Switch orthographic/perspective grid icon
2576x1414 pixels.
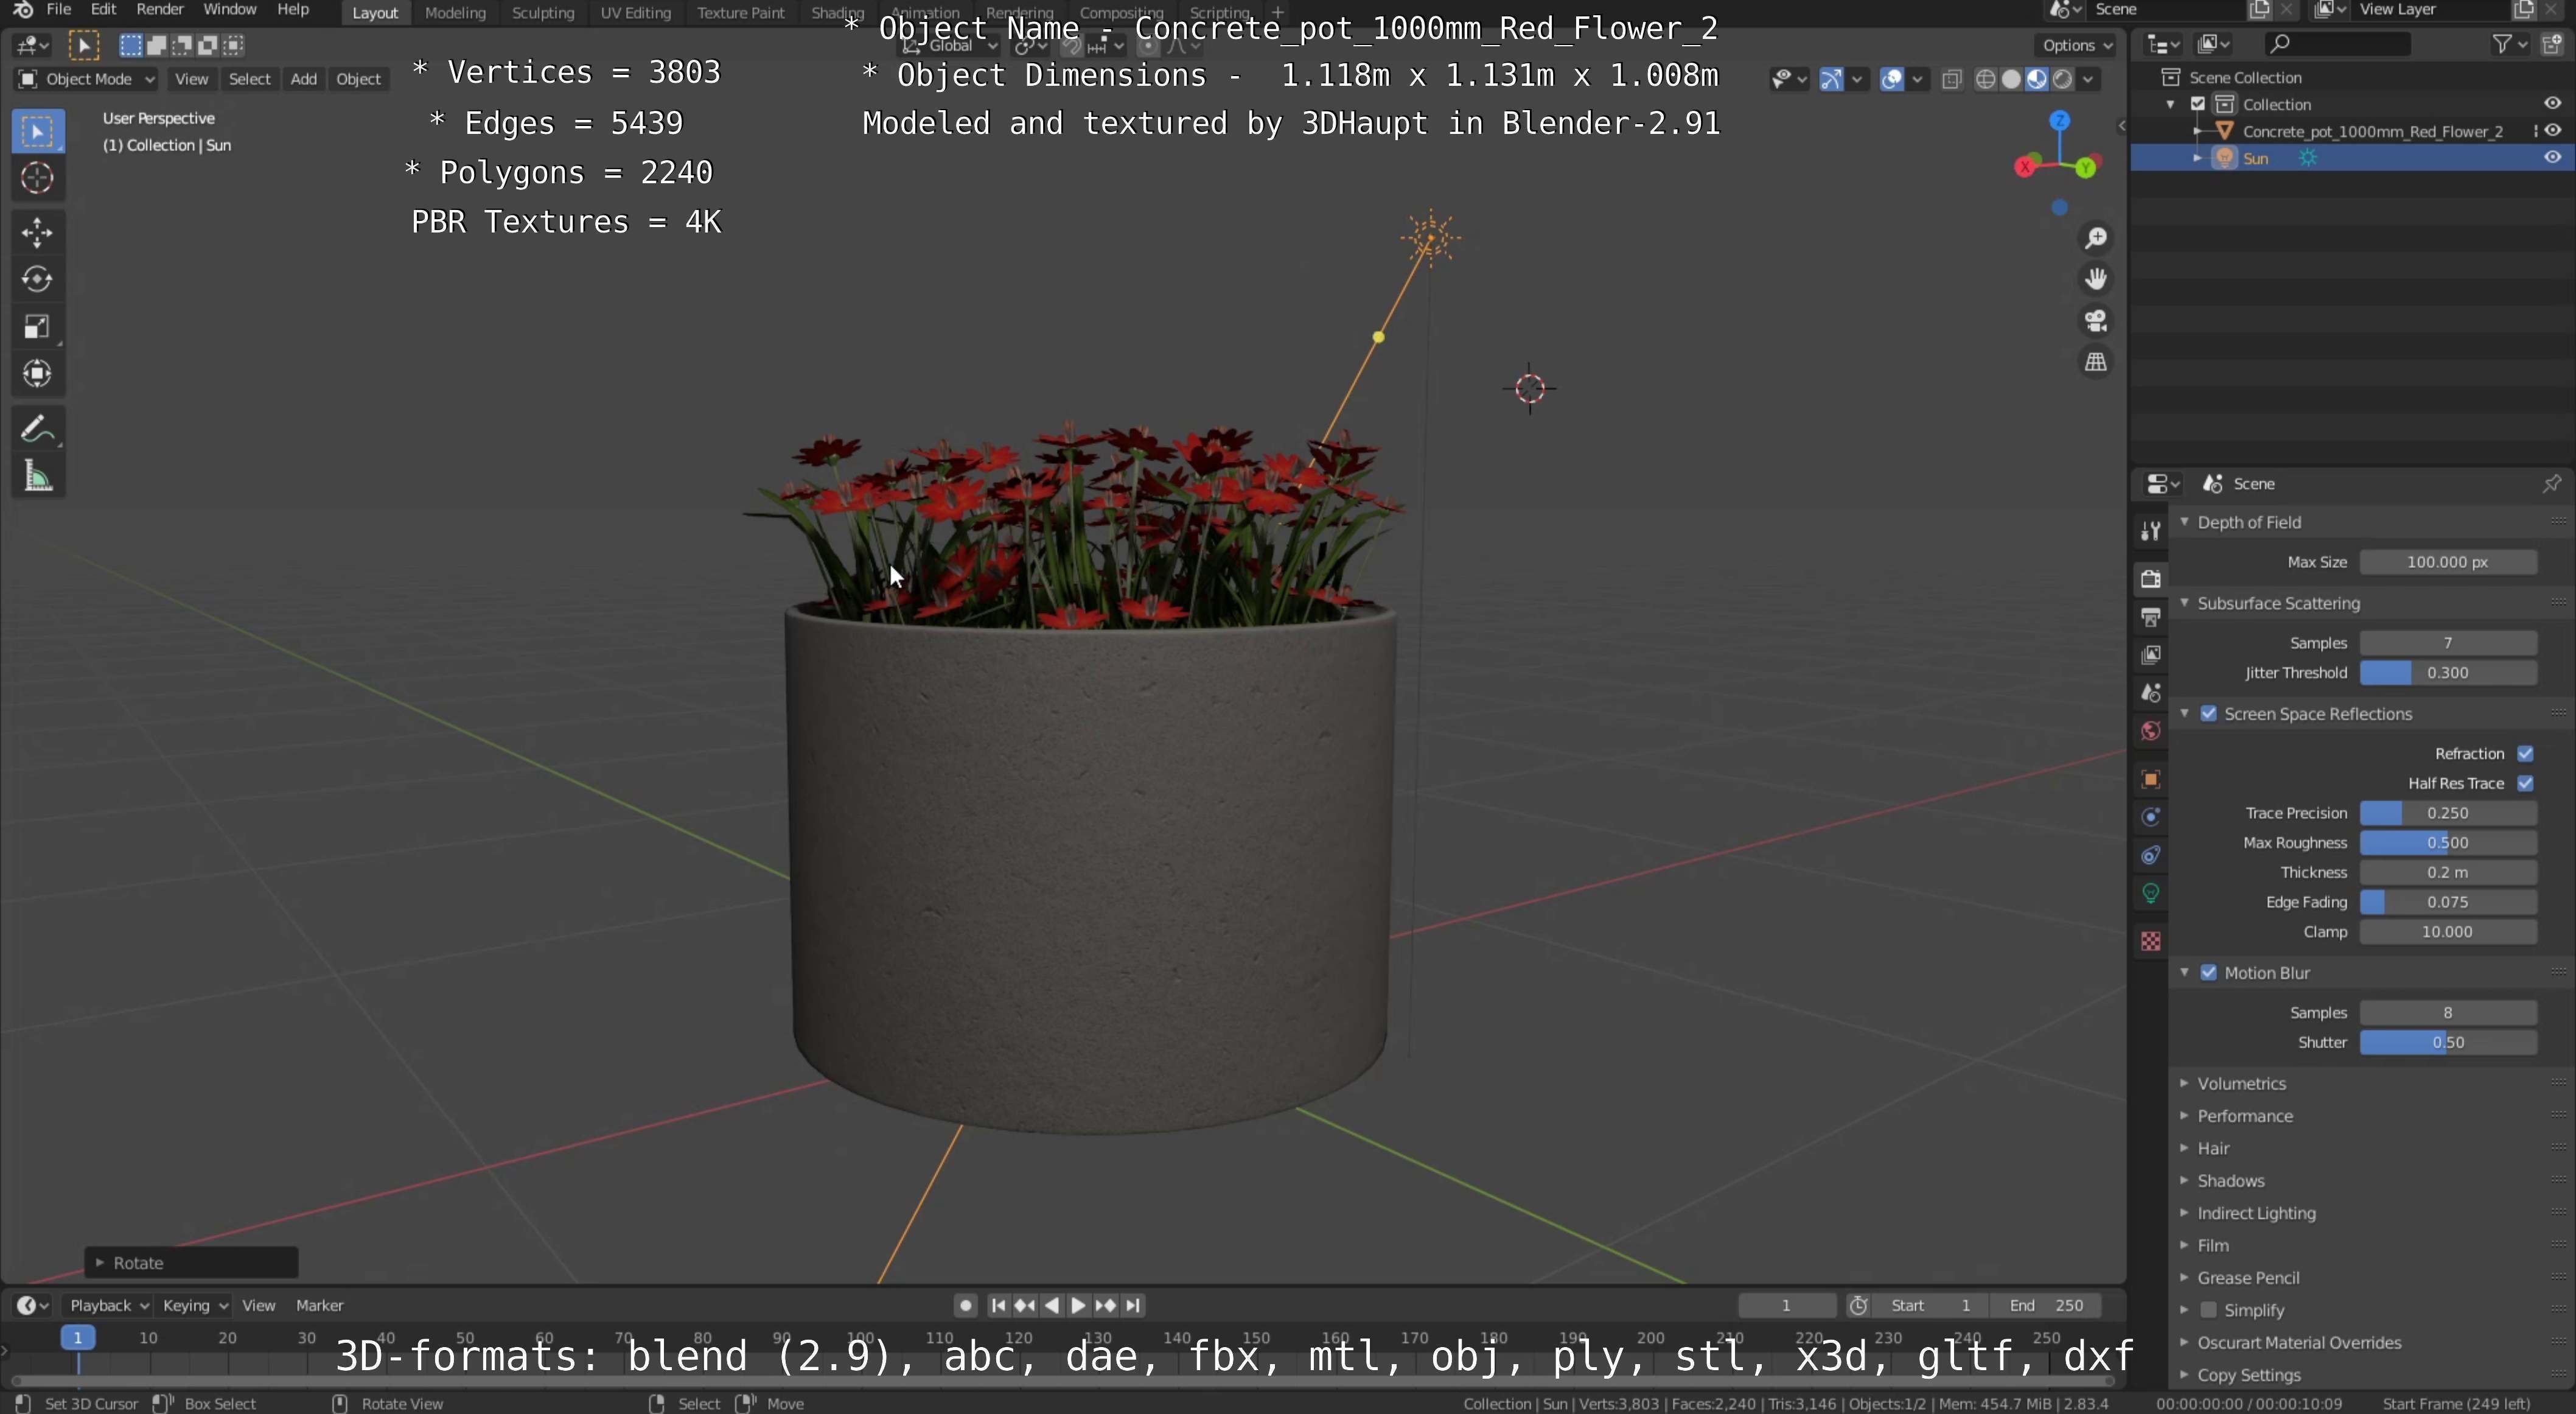click(x=2096, y=362)
